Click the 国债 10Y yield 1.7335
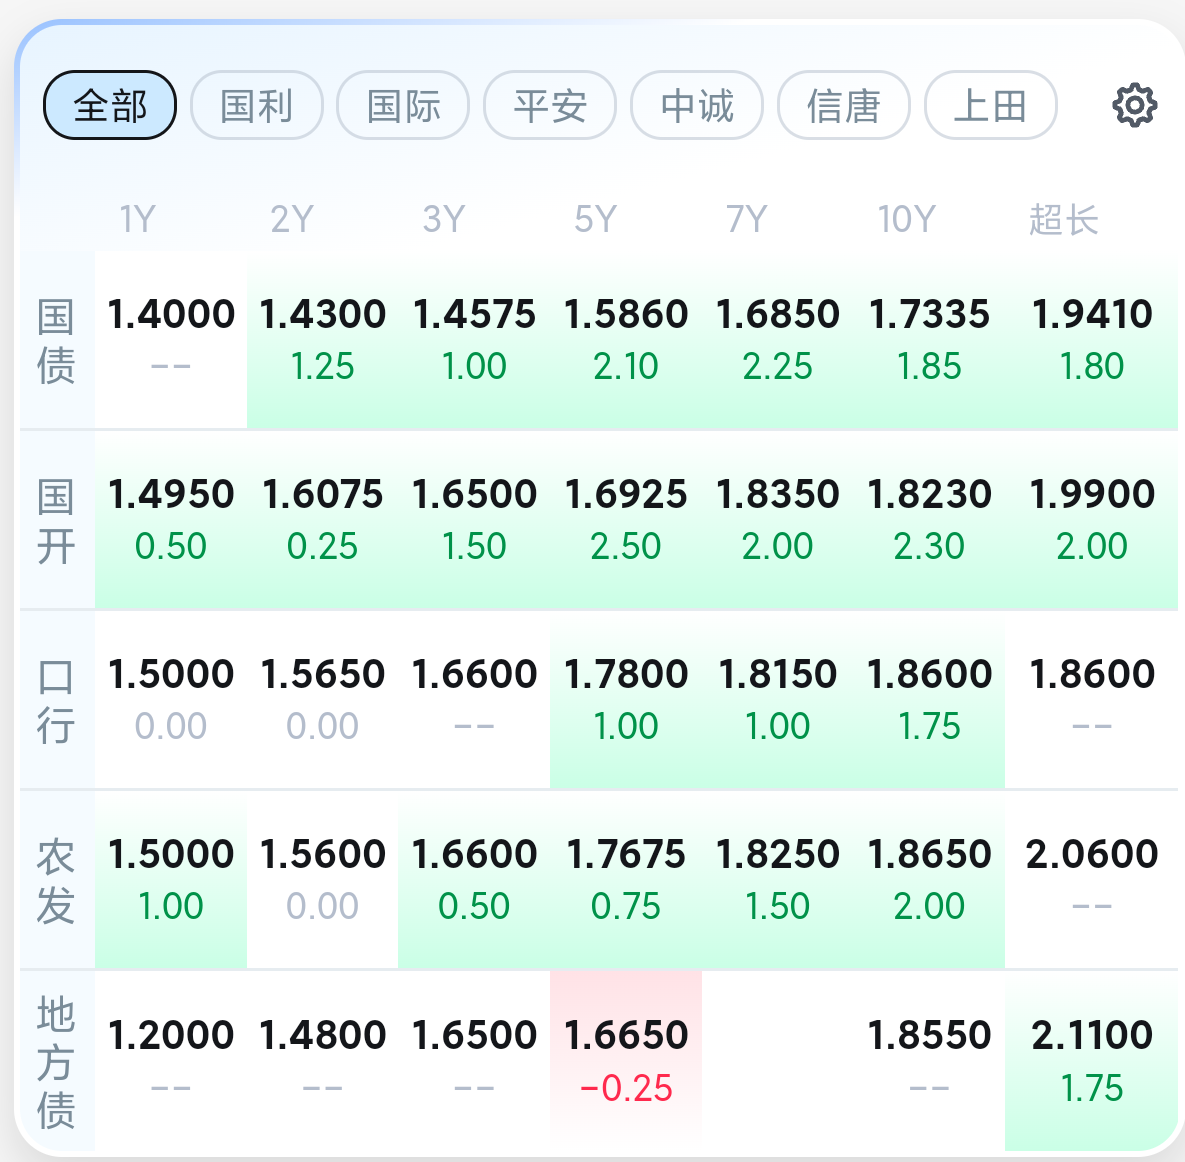The image size is (1185, 1162). click(x=929, y=314)
